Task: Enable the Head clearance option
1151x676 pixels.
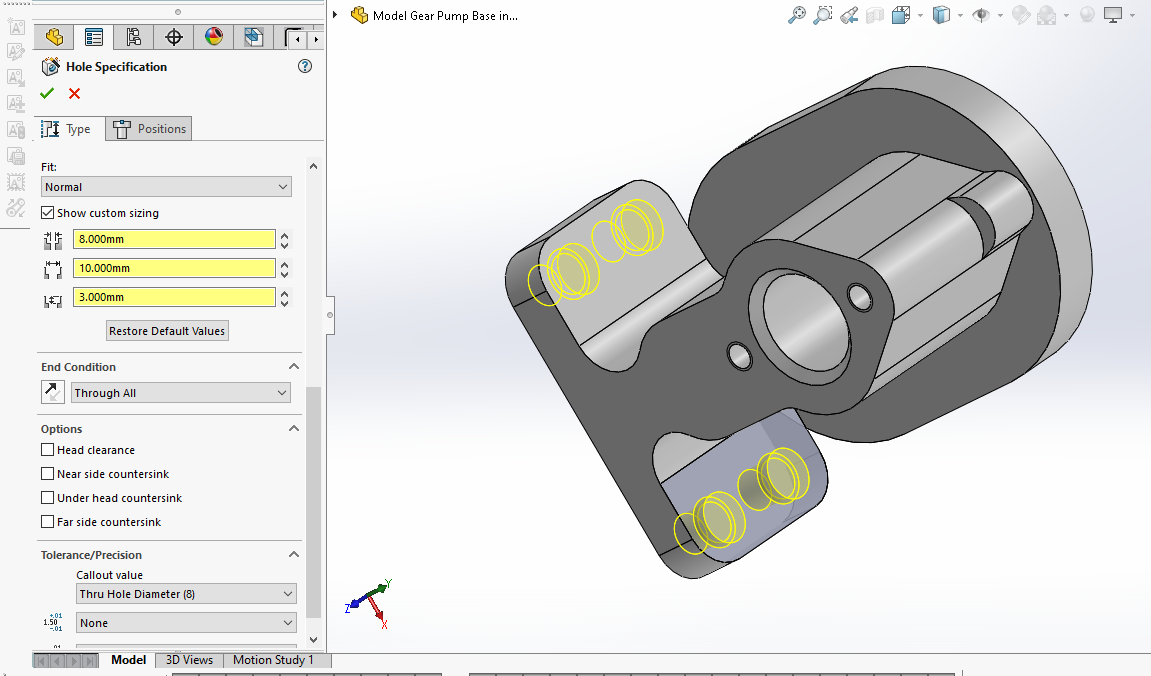Action: [x=47, y=450]
